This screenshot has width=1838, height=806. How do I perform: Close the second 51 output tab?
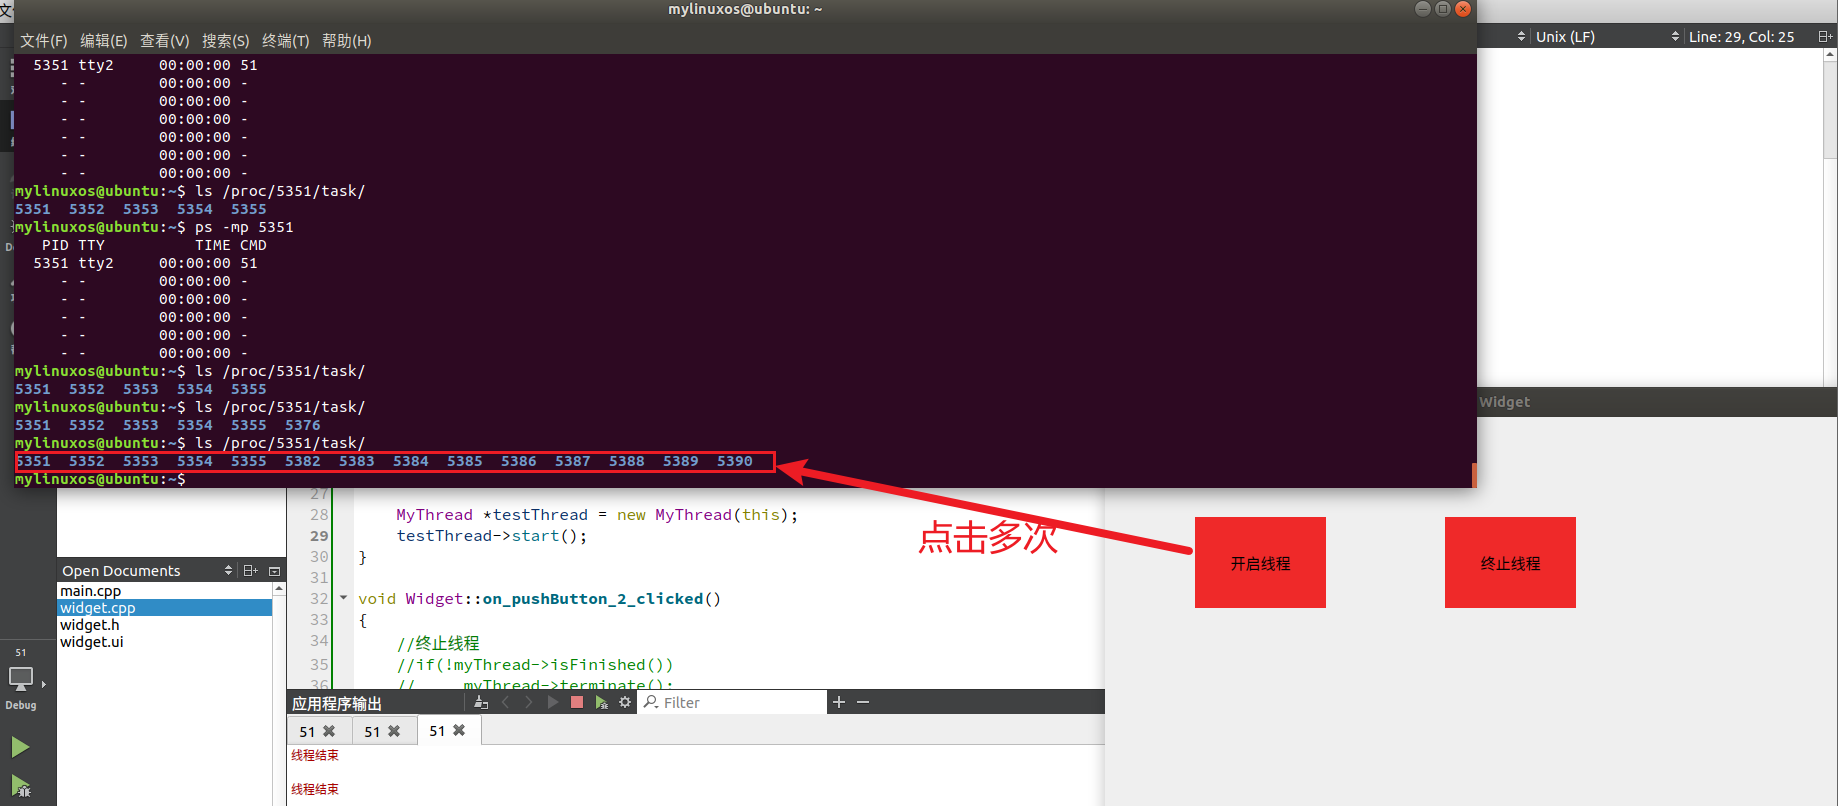tap(394, 731)
